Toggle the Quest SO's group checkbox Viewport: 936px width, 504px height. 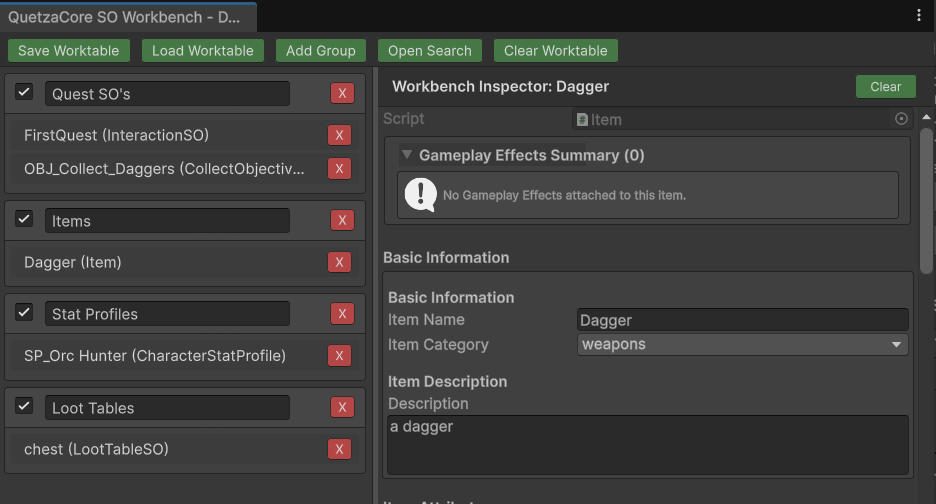click(25, 93)
